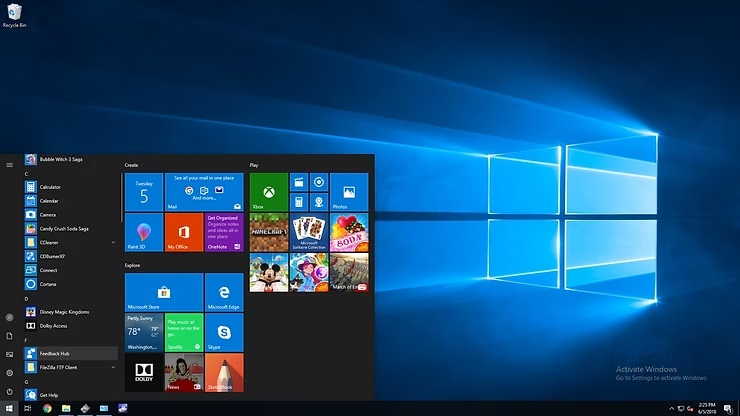Launch the Bubble Witch 3 game tile
This screenshot has height=416, width=740.
click(309, 272)
